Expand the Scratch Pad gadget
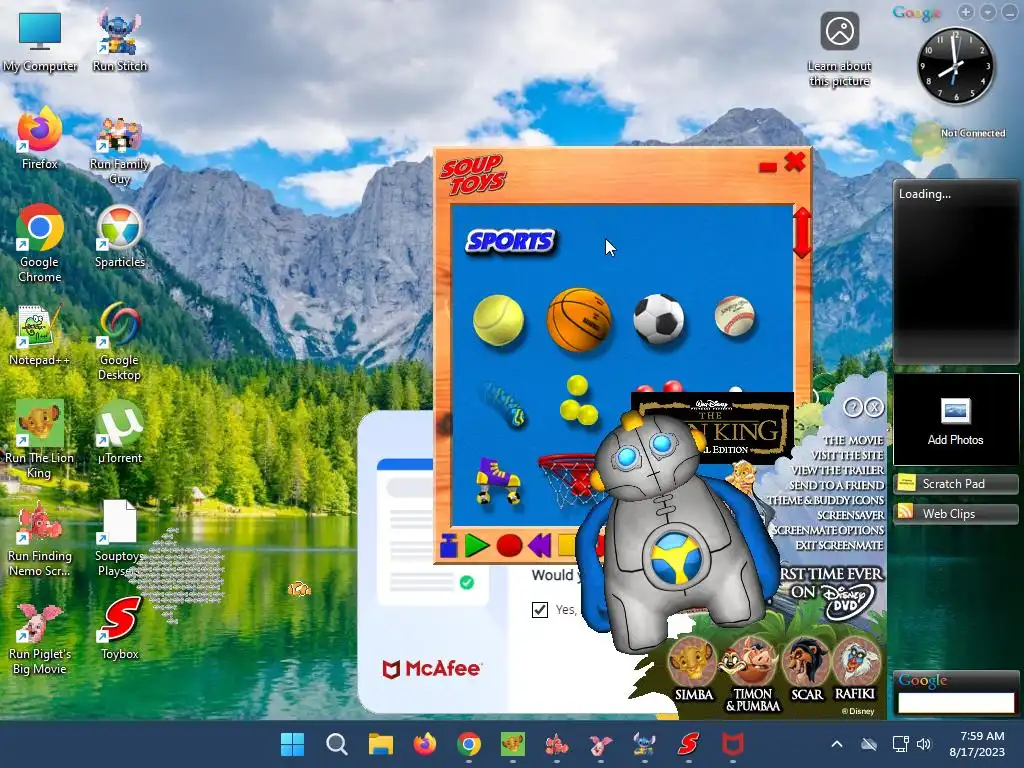This screenshot has width=1024, height=768. pos(955,484)
